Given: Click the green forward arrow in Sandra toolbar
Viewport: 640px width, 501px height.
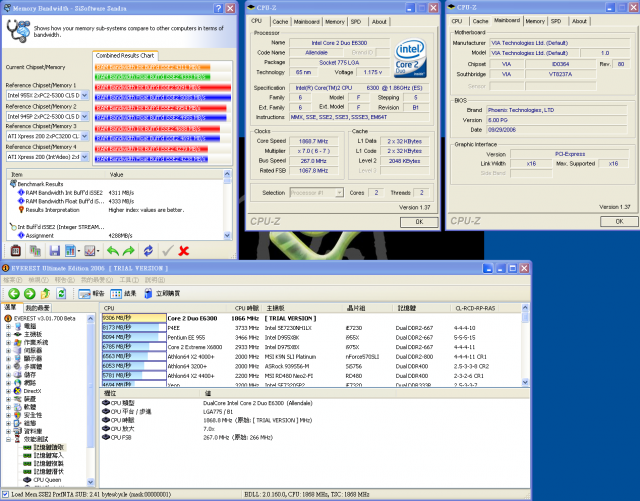Looking at the screenshot, I should pyautogui.click(x=129, y=251).
